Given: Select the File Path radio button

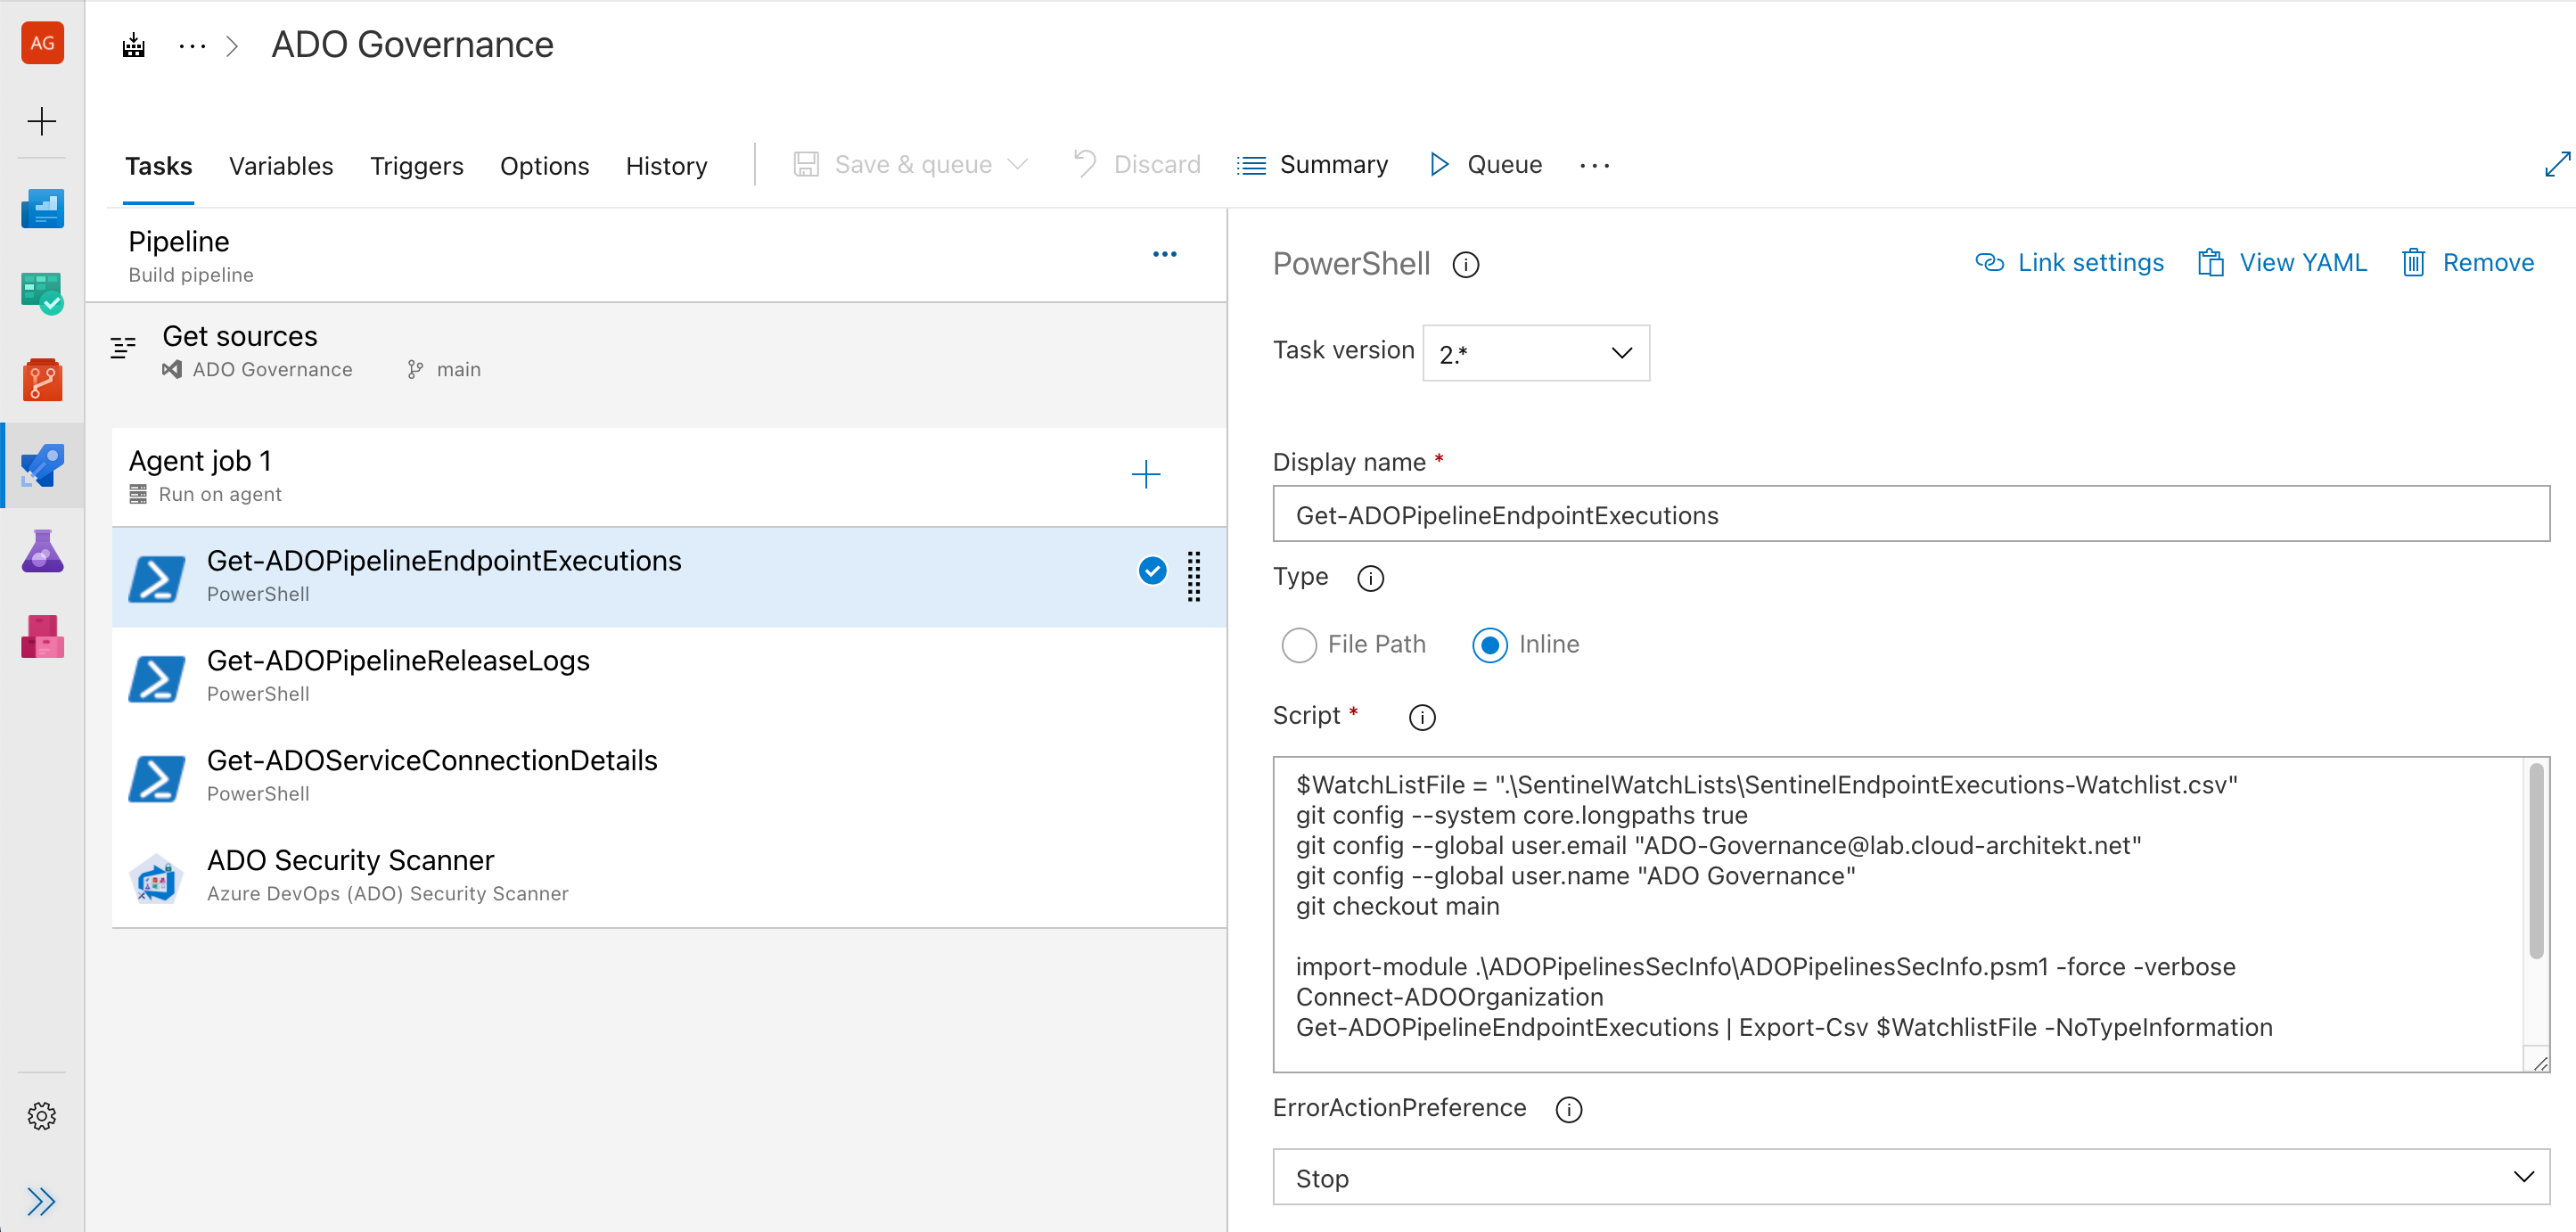Looking at the screenshot, I should (x=1299, y=645).
